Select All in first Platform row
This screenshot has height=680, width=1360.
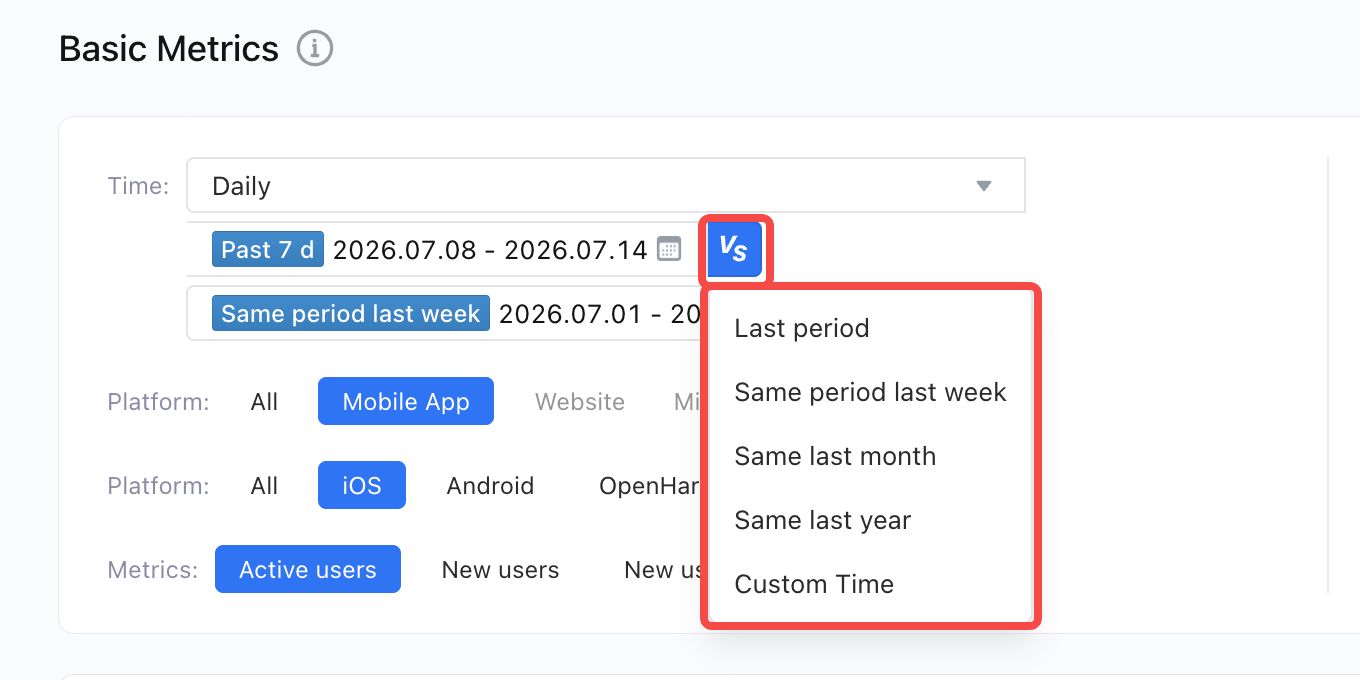point(264,401)
